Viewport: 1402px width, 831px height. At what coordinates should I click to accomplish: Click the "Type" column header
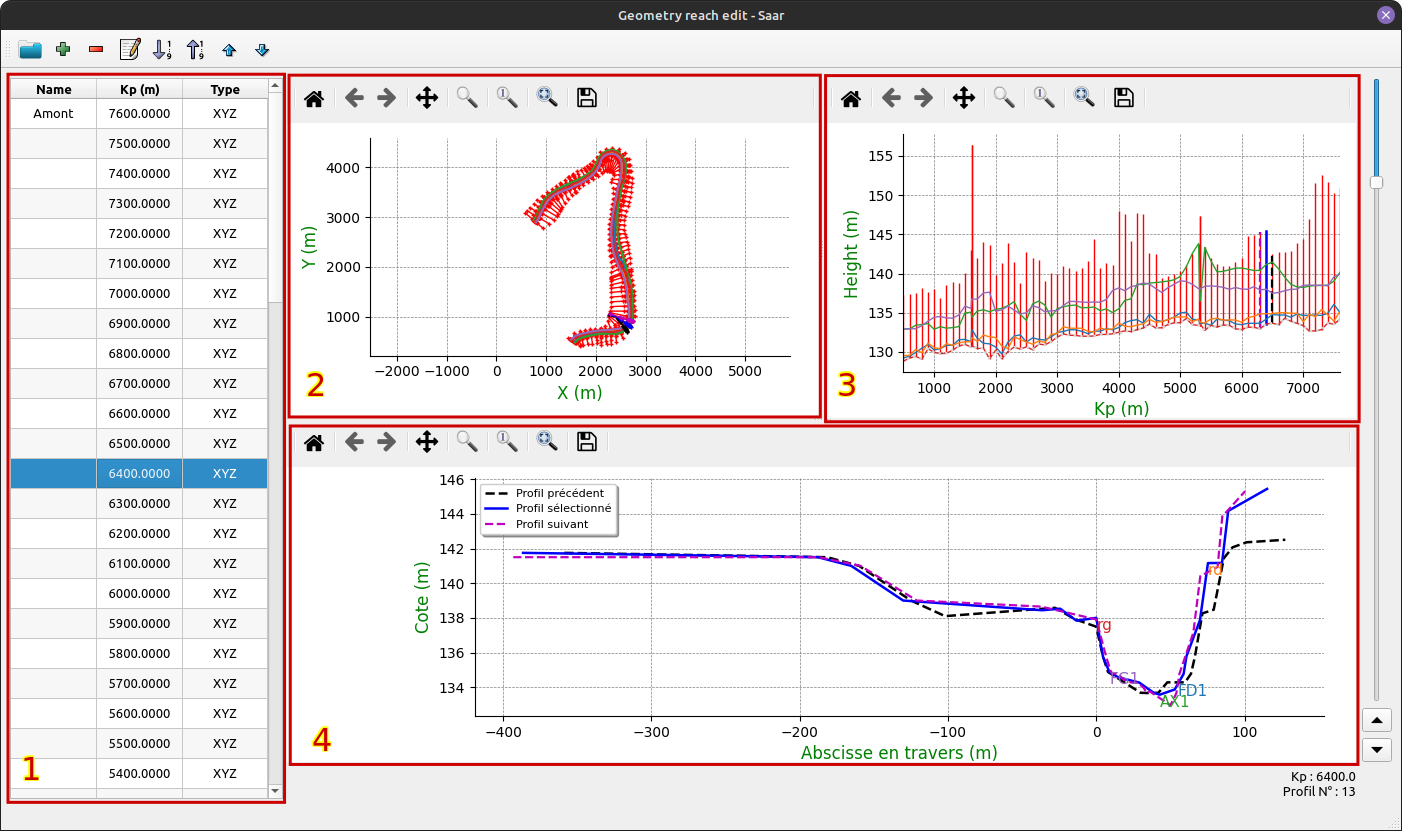[225, 89]
